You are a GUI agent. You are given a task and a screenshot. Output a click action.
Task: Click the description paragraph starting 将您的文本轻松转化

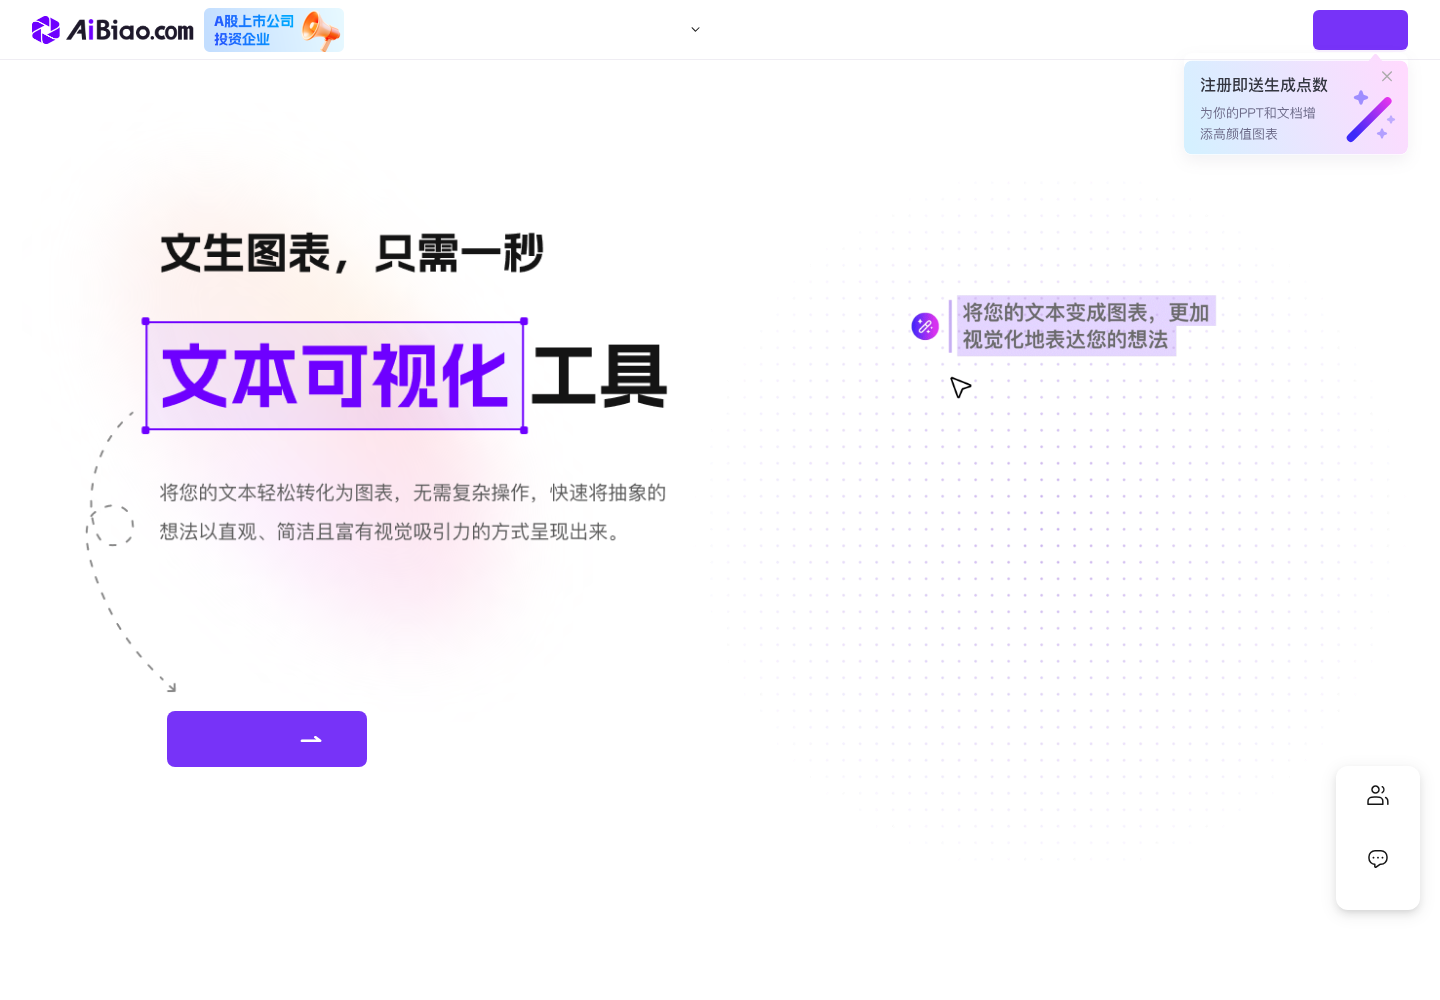413,512
